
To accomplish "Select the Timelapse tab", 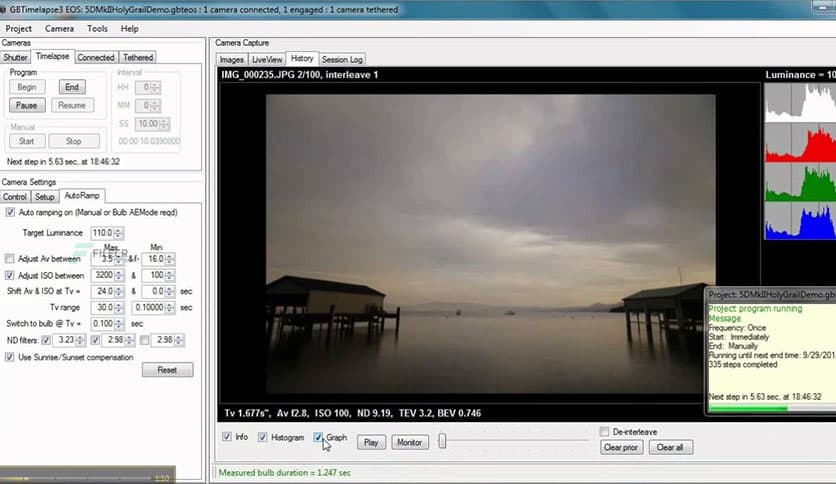I will [x=52, y=57].
